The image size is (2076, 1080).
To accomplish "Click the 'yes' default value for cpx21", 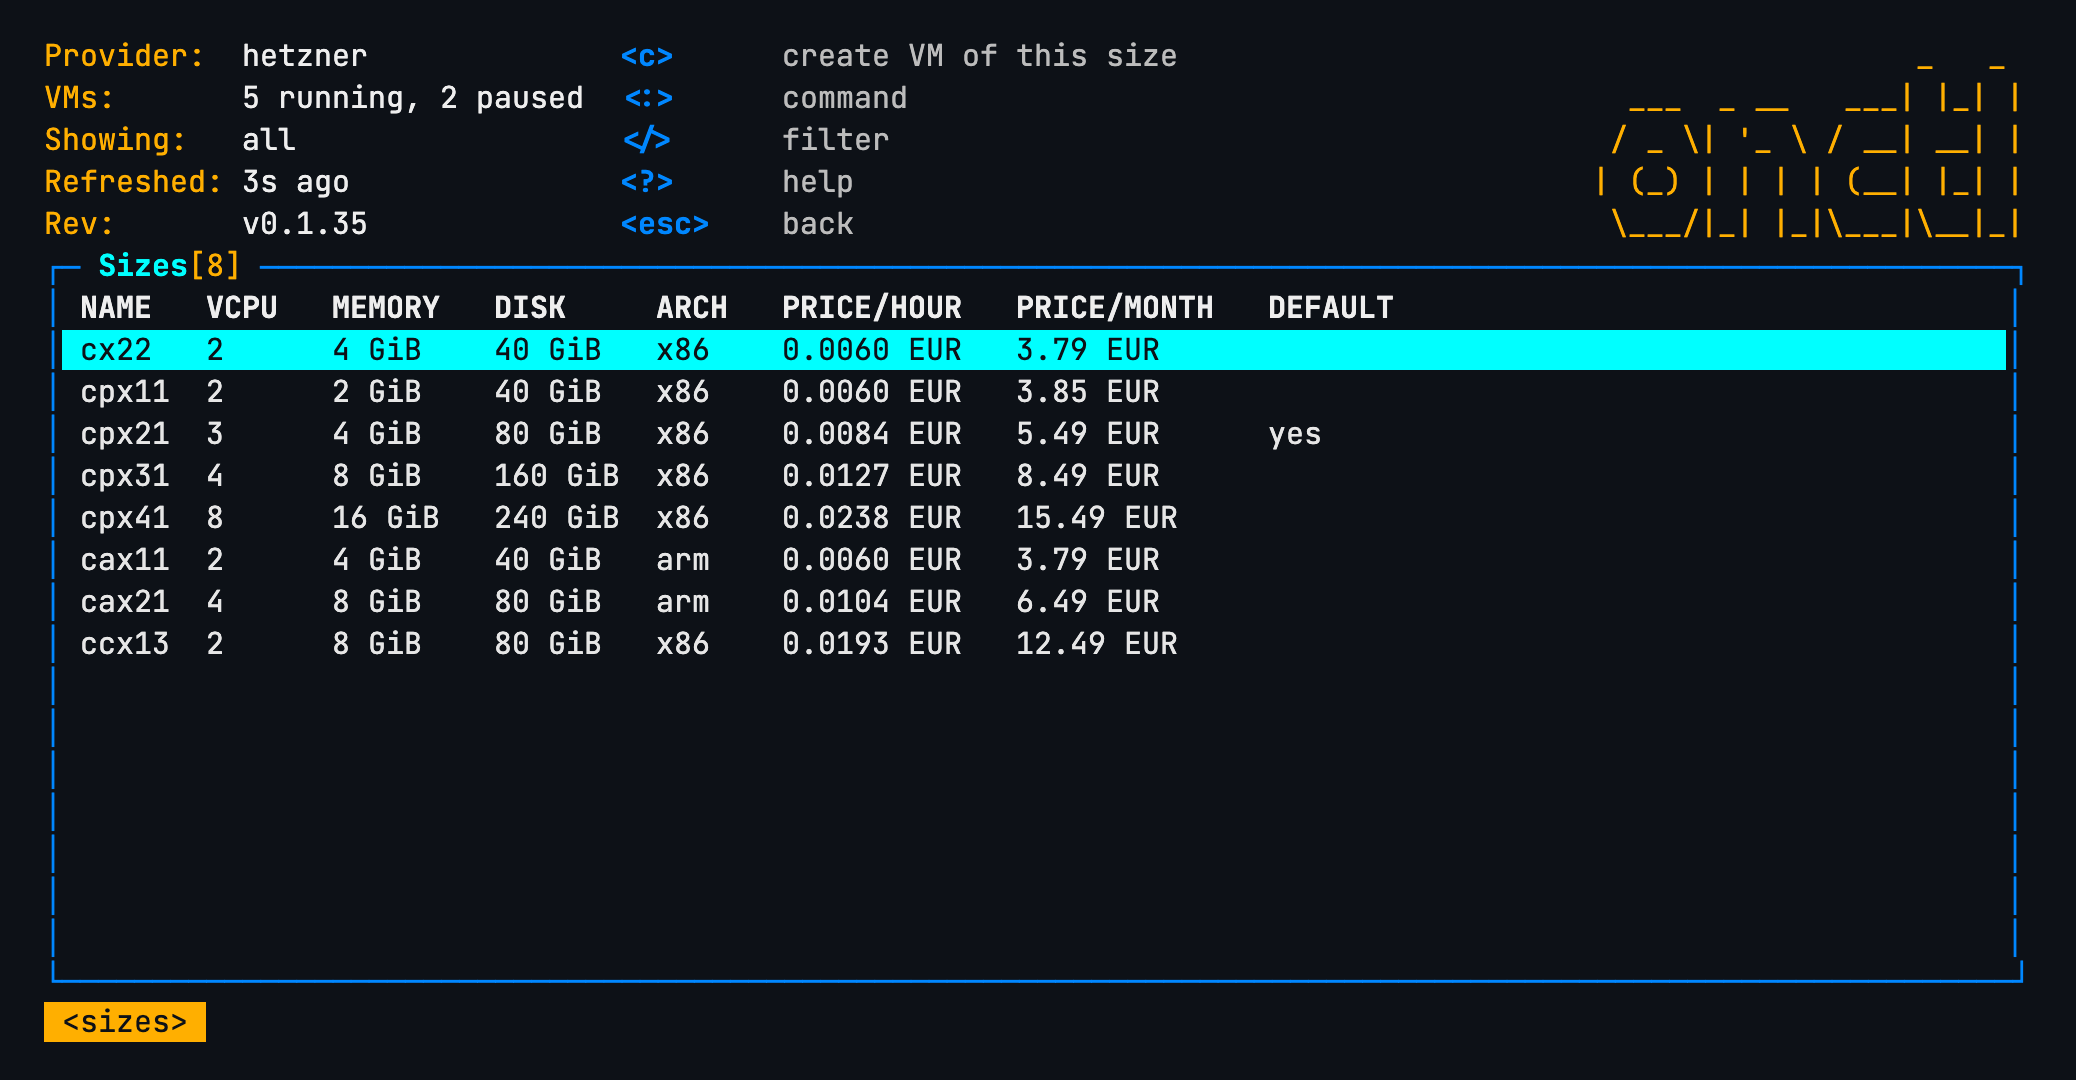I will tap(1295, 435).
